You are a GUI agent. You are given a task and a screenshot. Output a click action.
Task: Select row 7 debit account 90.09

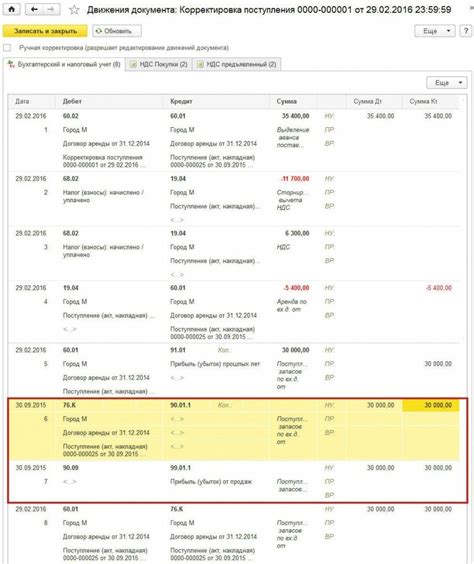70,468
